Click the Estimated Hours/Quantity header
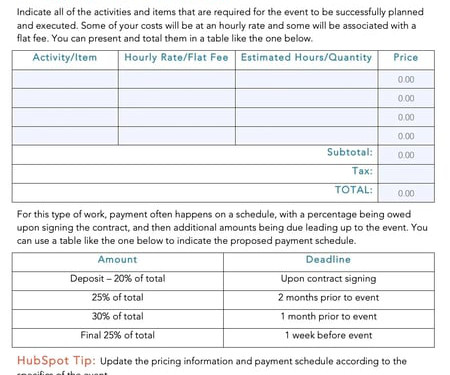The width and height of the screenshot is (450, 375). coord(306,58)
